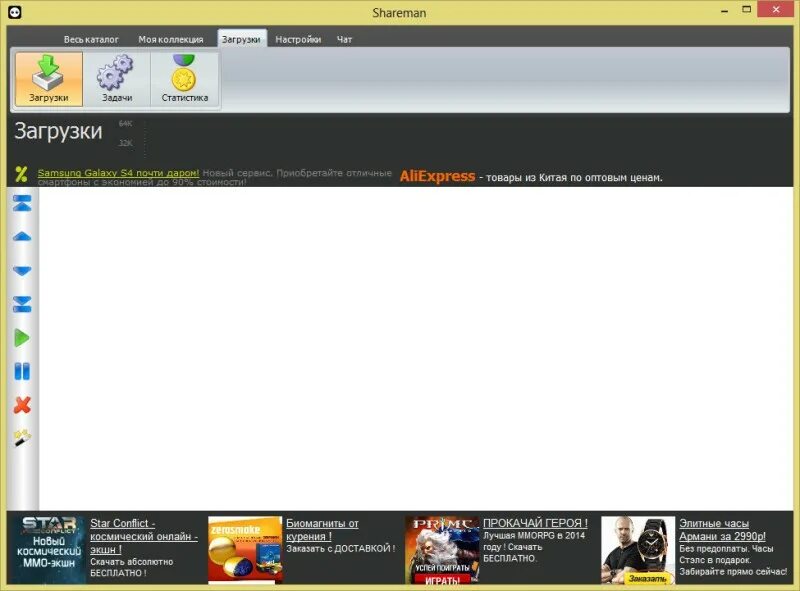
Task: Open Star Conflict космический онлайн-экшн link
Action: tap(143, 536)
